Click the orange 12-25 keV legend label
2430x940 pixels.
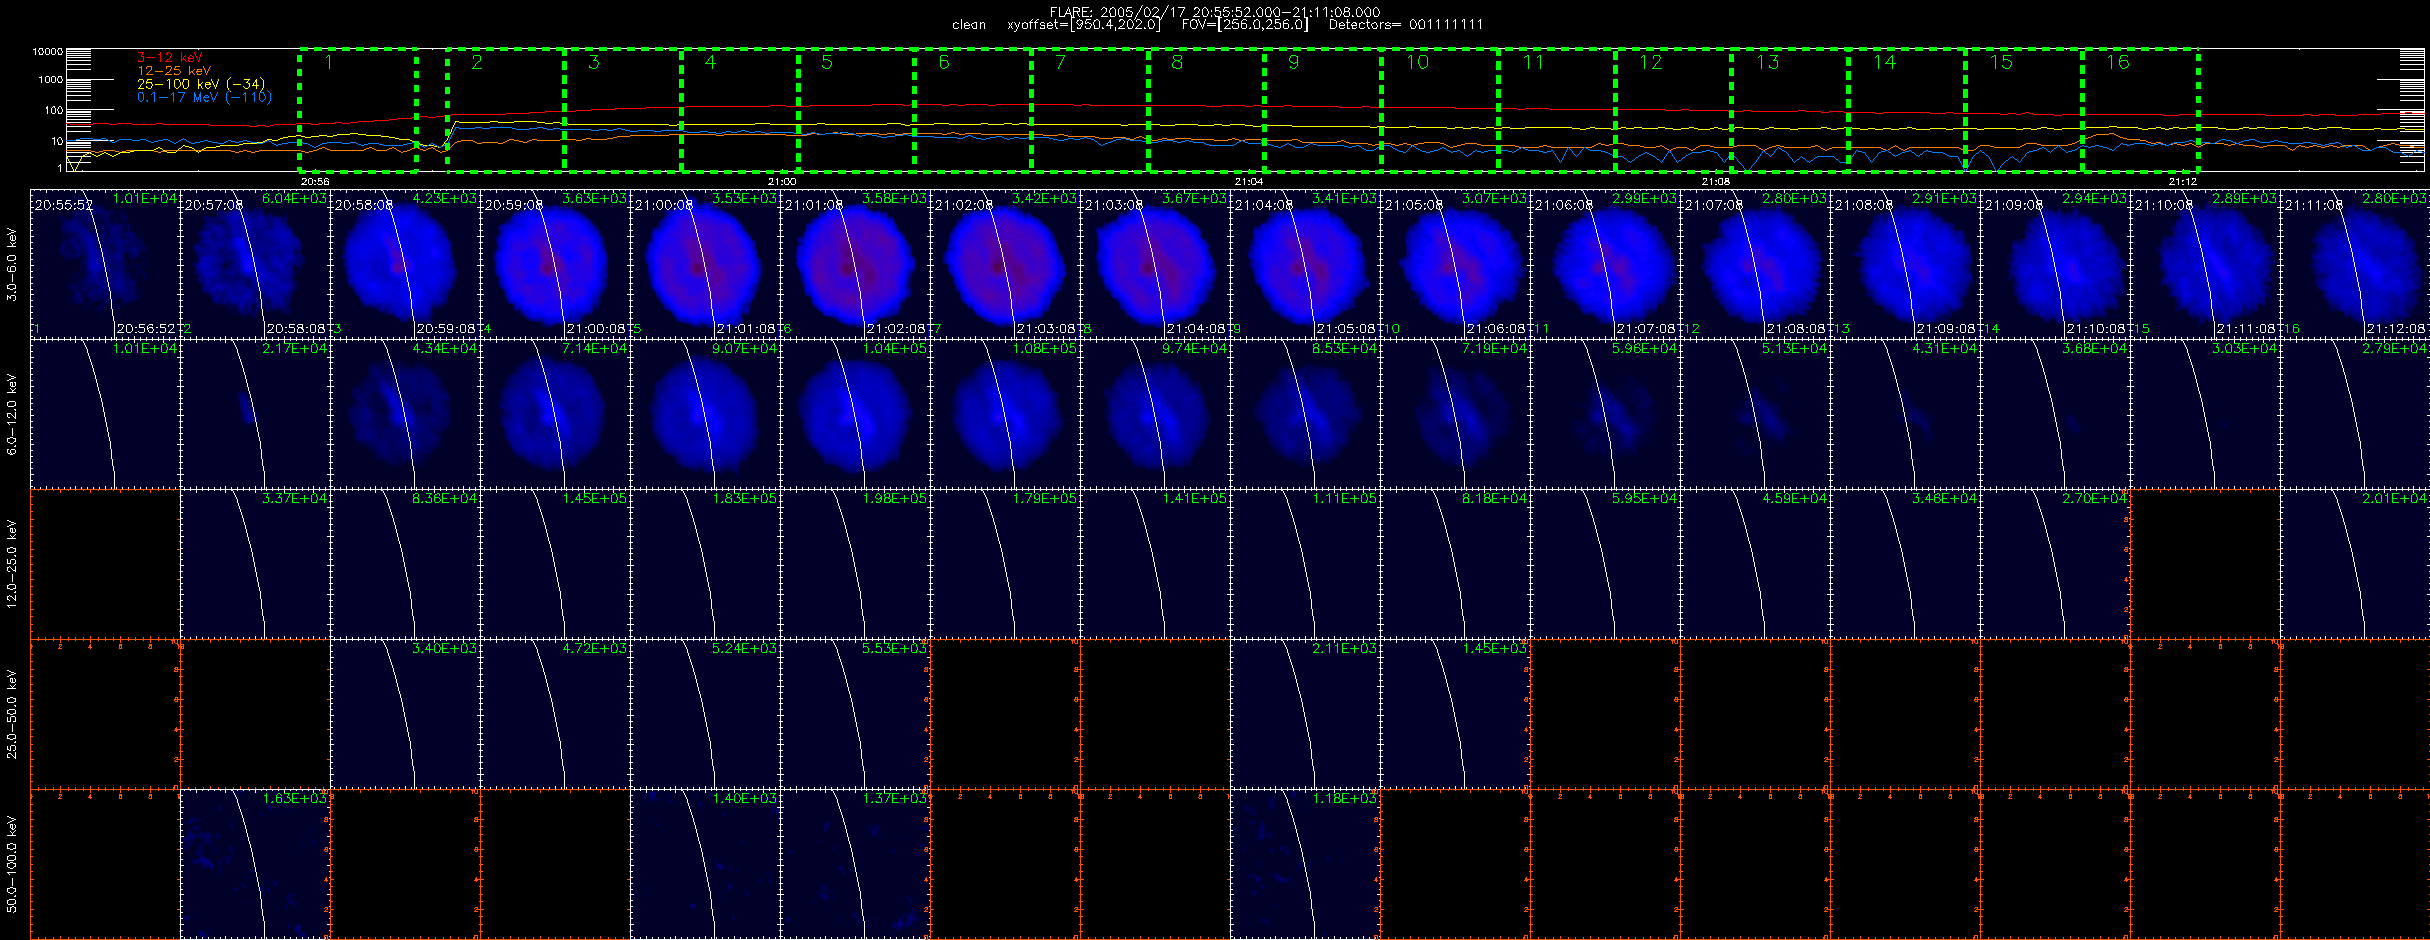click(174, 71)
